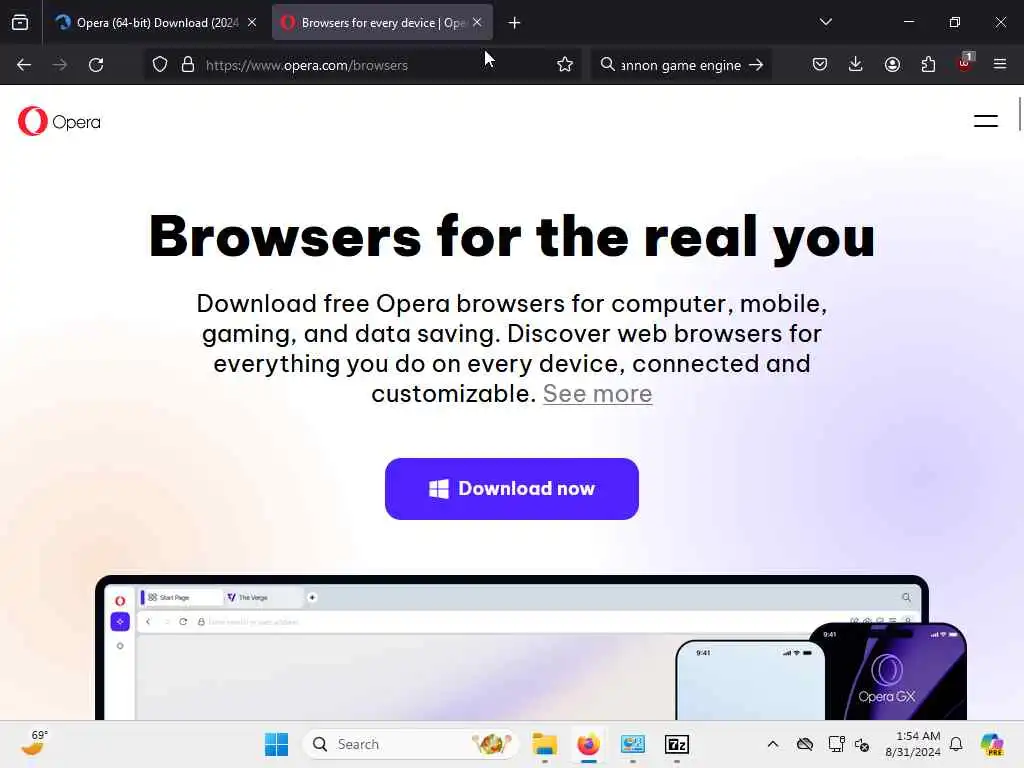This screenshot has width=1024, height=768.
Task: Click the muted volume tray icon
Action: click(x=862, y=744)
